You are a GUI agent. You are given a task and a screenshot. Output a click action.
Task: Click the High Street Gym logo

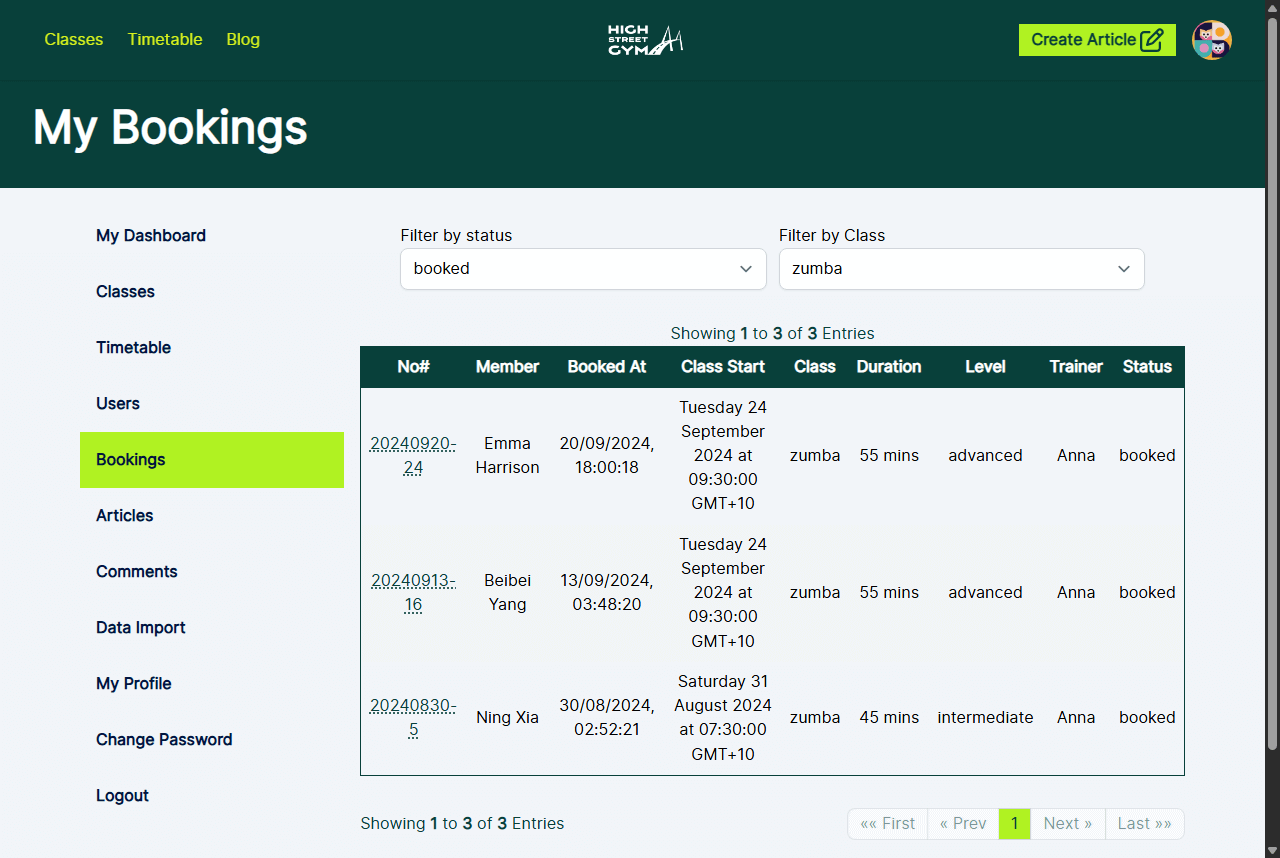coord(645,40)
